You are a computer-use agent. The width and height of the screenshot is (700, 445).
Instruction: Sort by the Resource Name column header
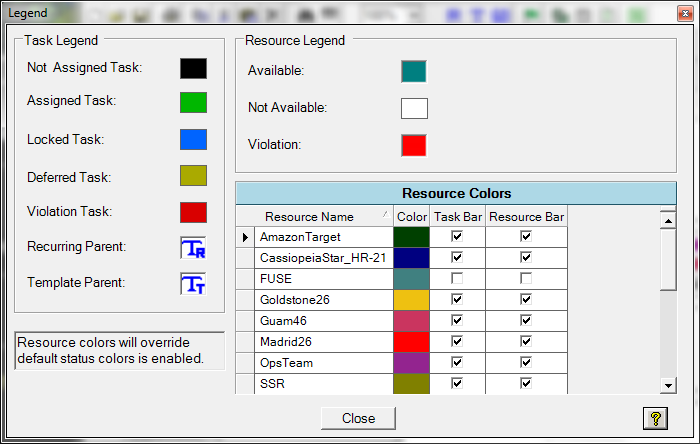pos(310,216)
